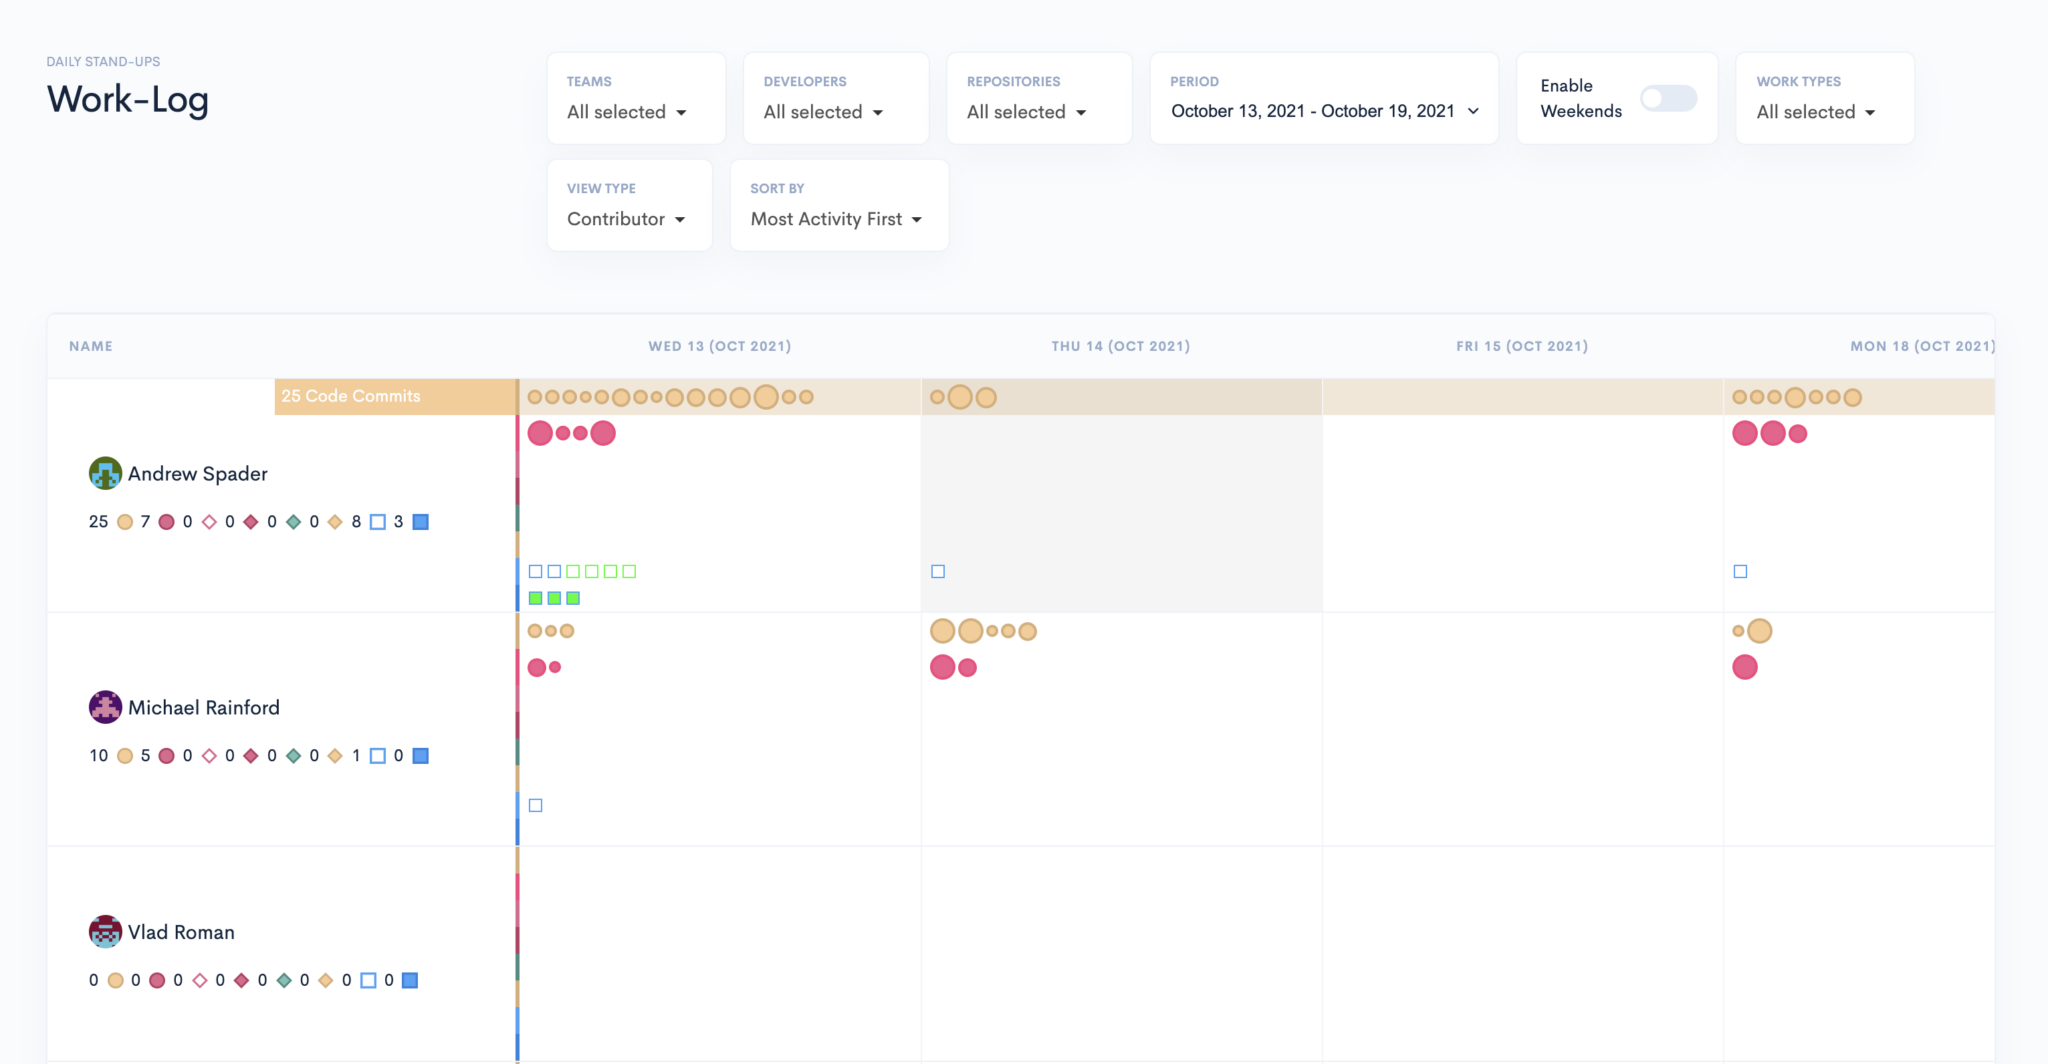The width and height of the screenshot is (2048, 1064).
Task: Change the View Type from Contributor
Action: click(624, 219)
